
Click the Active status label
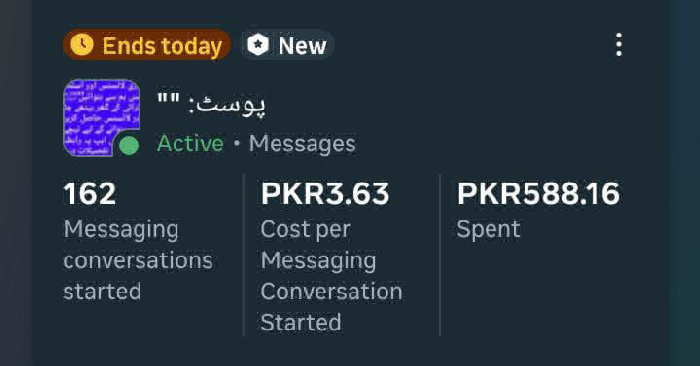click(x=190, y=144)
